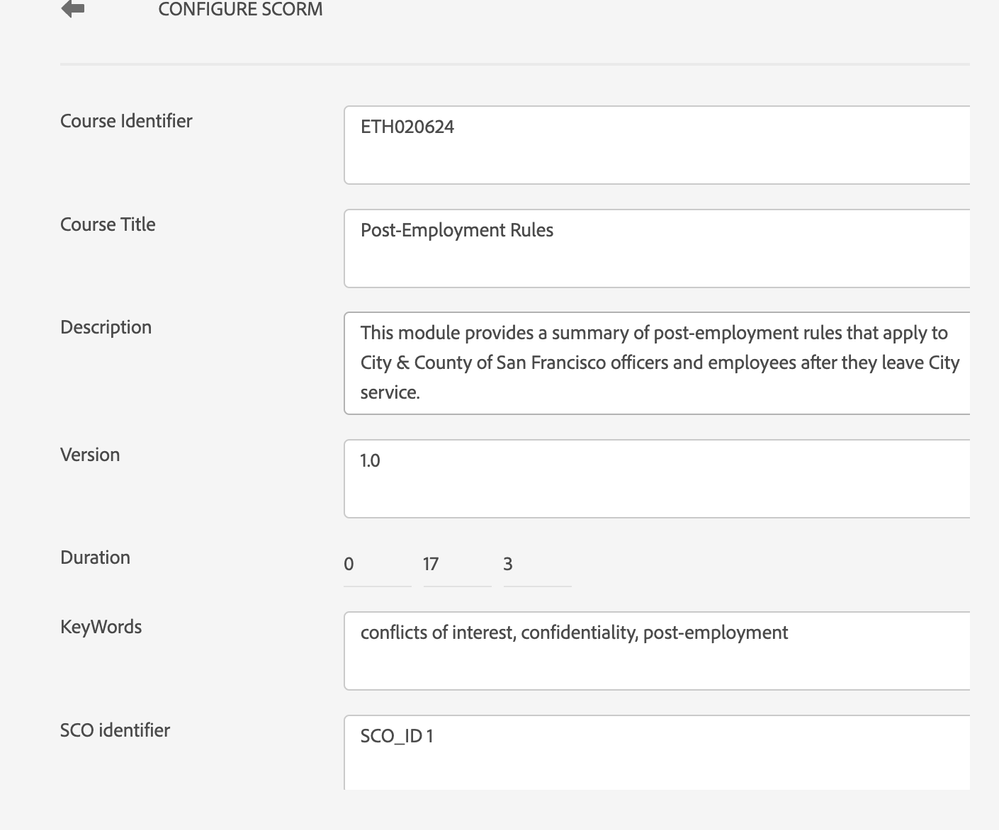Focus the SCO identifier input field

pyautogui.click(x=656, y=752)
